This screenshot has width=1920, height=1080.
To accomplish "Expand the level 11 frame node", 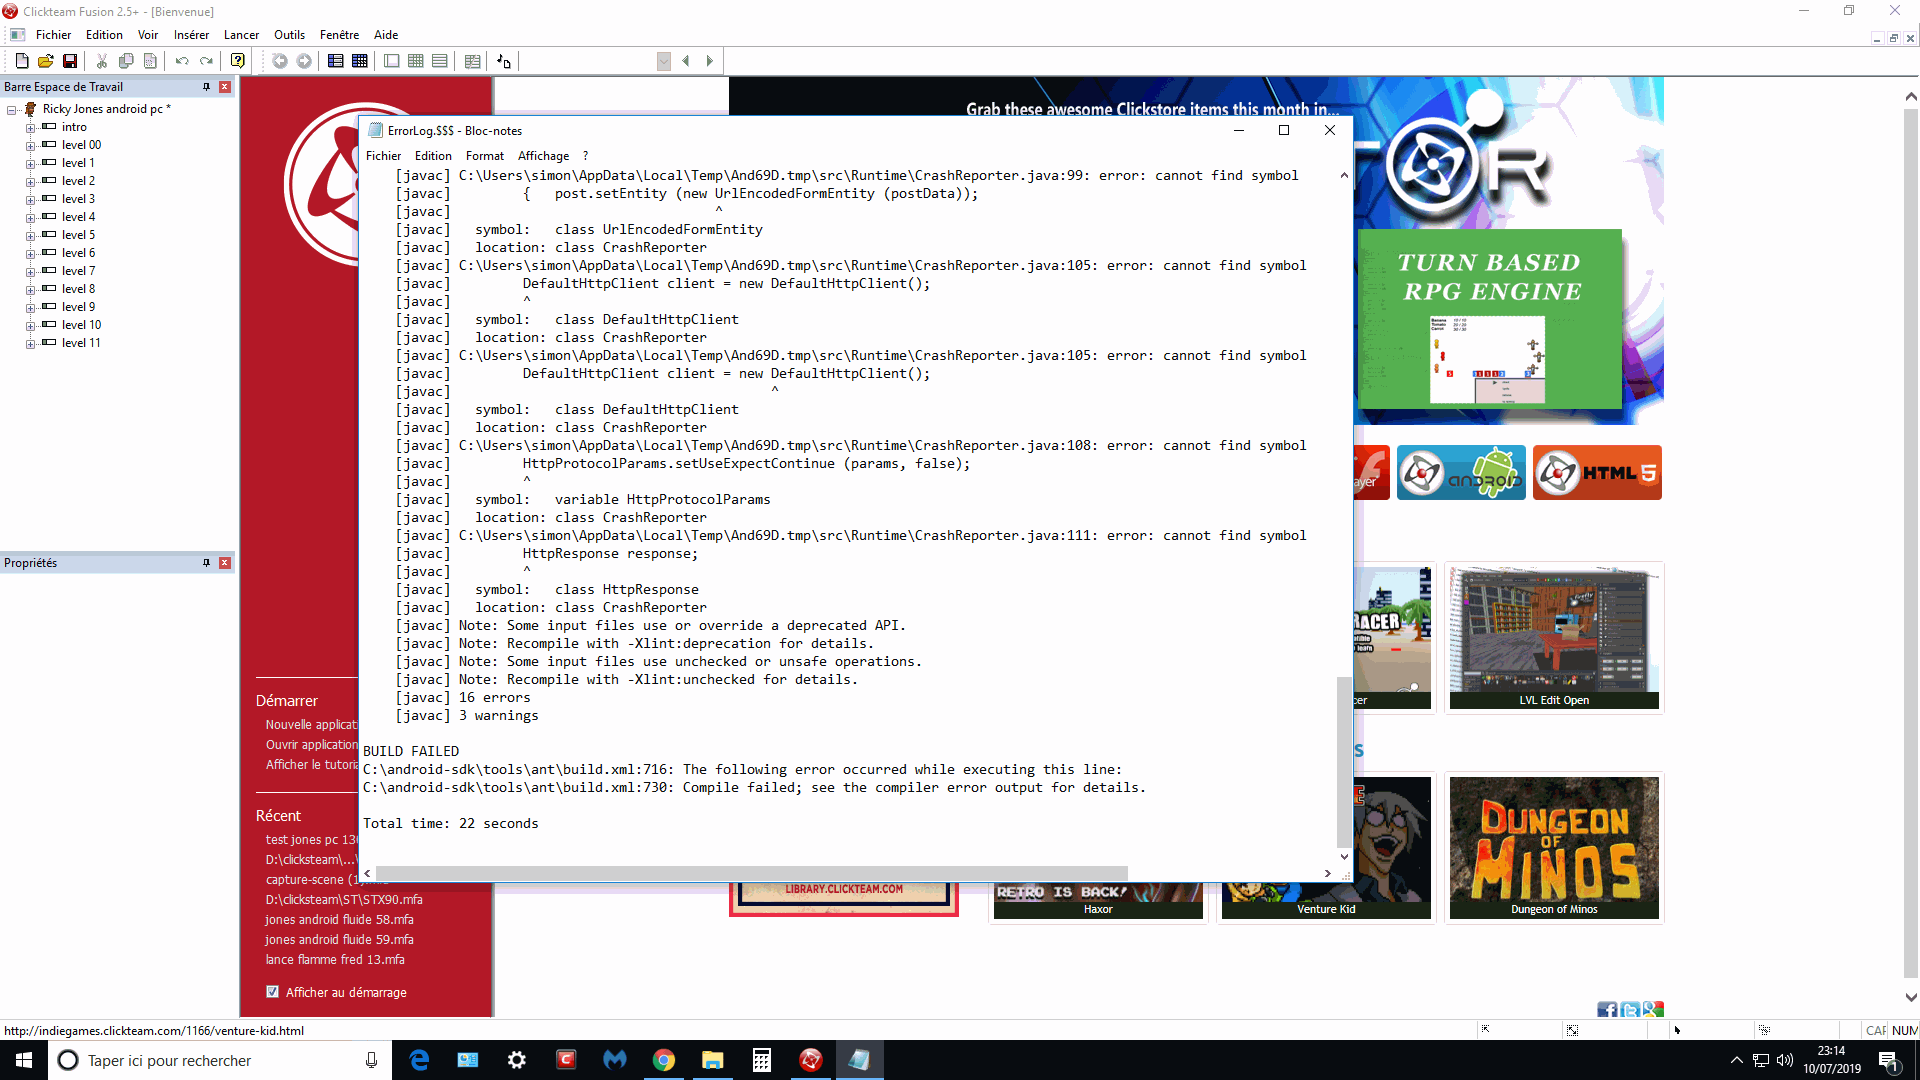I will [30, 344].
